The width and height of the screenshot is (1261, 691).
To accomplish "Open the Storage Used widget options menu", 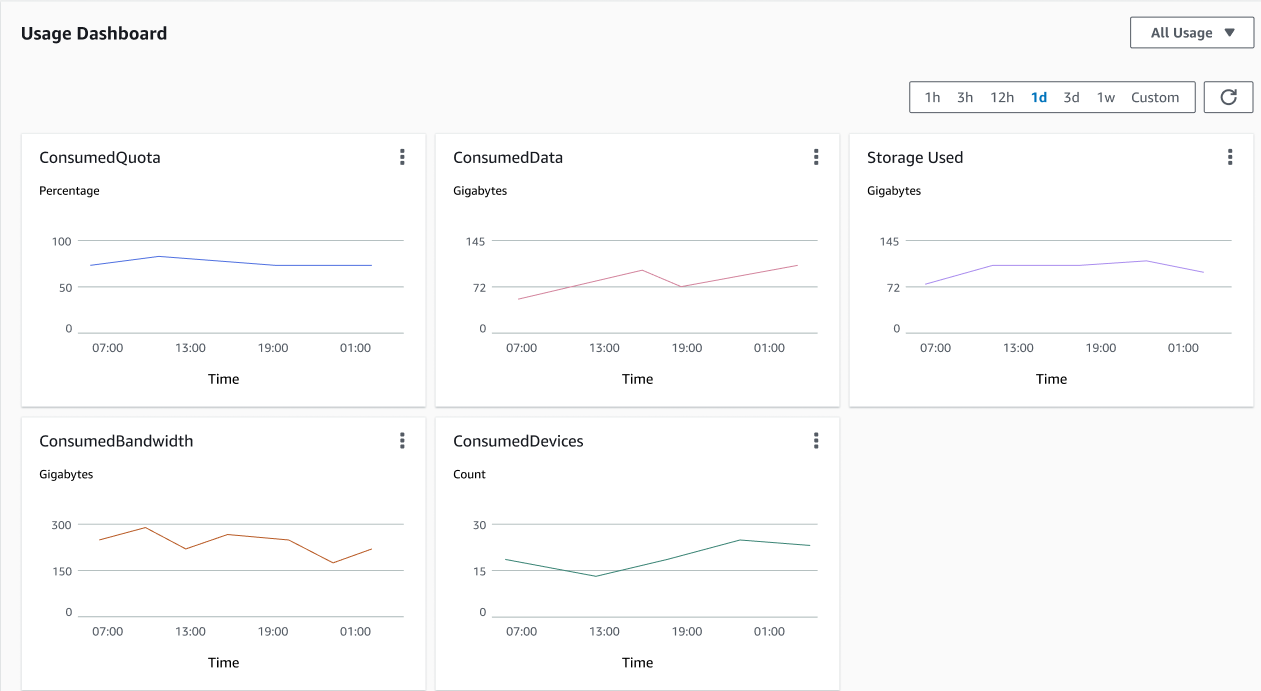I will click(1230, 157).
